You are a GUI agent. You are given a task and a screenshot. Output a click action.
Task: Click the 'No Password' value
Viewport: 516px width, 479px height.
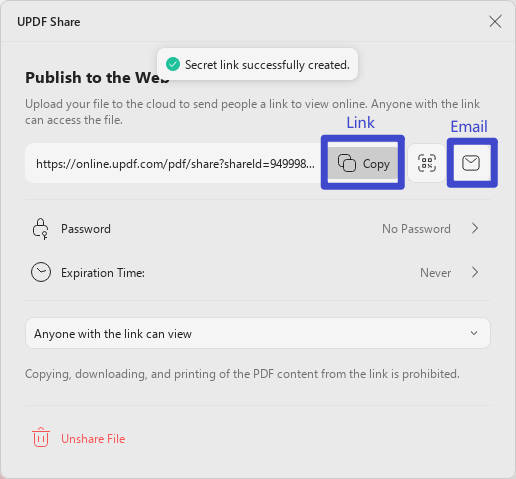(x=416, y=229)
